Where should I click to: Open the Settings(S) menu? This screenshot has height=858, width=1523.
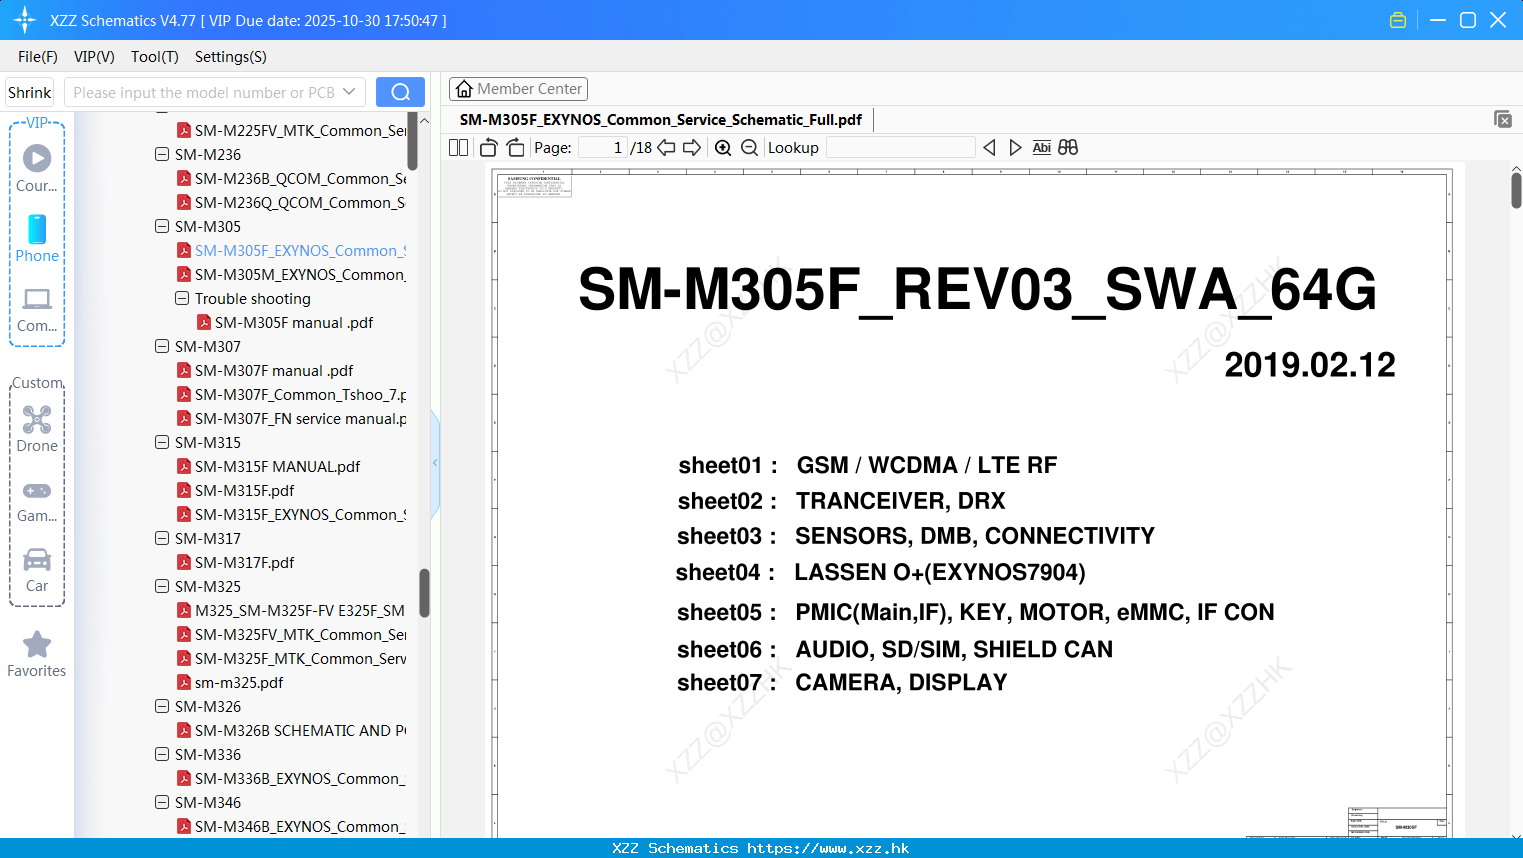click(231, 57)
